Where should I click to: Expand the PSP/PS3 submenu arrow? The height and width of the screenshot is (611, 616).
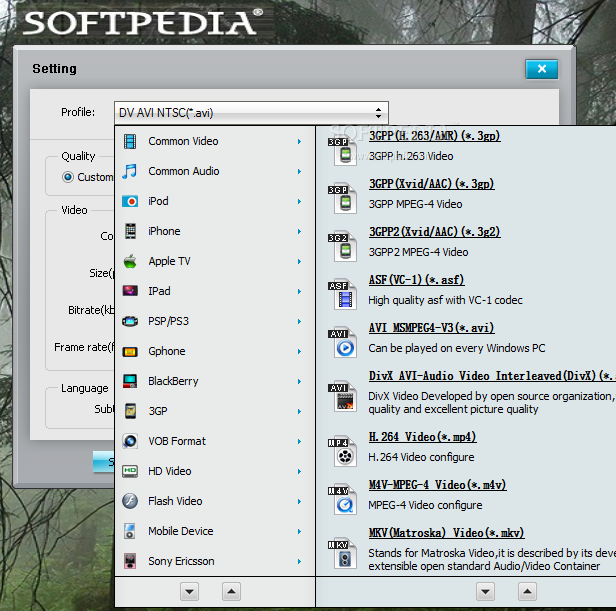click(299, 321)
